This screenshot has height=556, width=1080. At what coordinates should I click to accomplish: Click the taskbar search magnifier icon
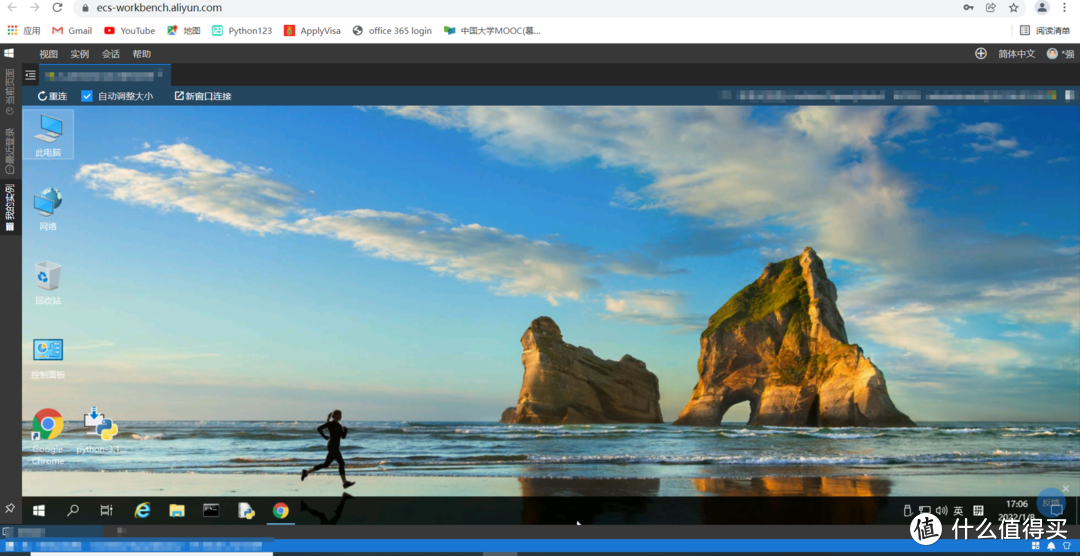73,510
